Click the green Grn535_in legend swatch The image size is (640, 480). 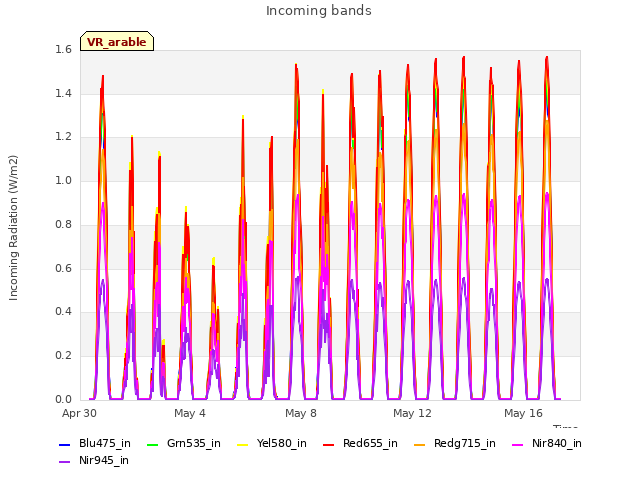[152, 444]
